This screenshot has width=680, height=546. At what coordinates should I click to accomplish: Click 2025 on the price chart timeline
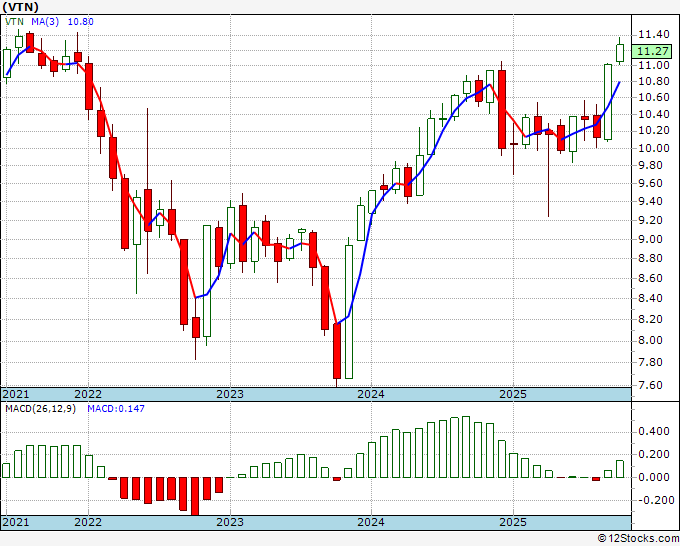[513, 394]
